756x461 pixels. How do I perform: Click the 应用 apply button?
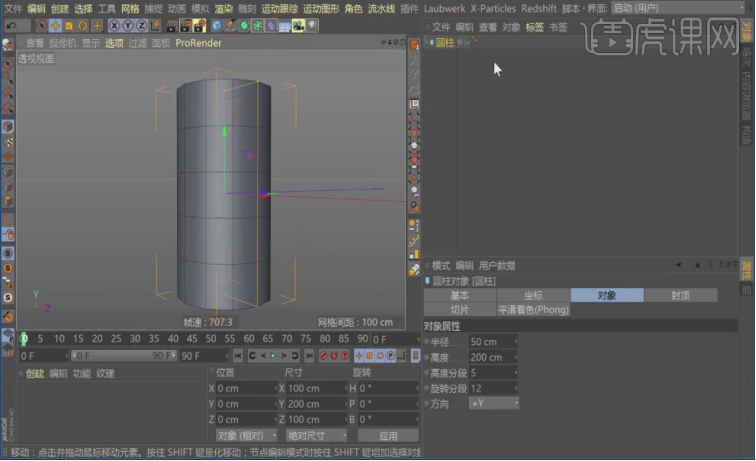pos(388,435)
